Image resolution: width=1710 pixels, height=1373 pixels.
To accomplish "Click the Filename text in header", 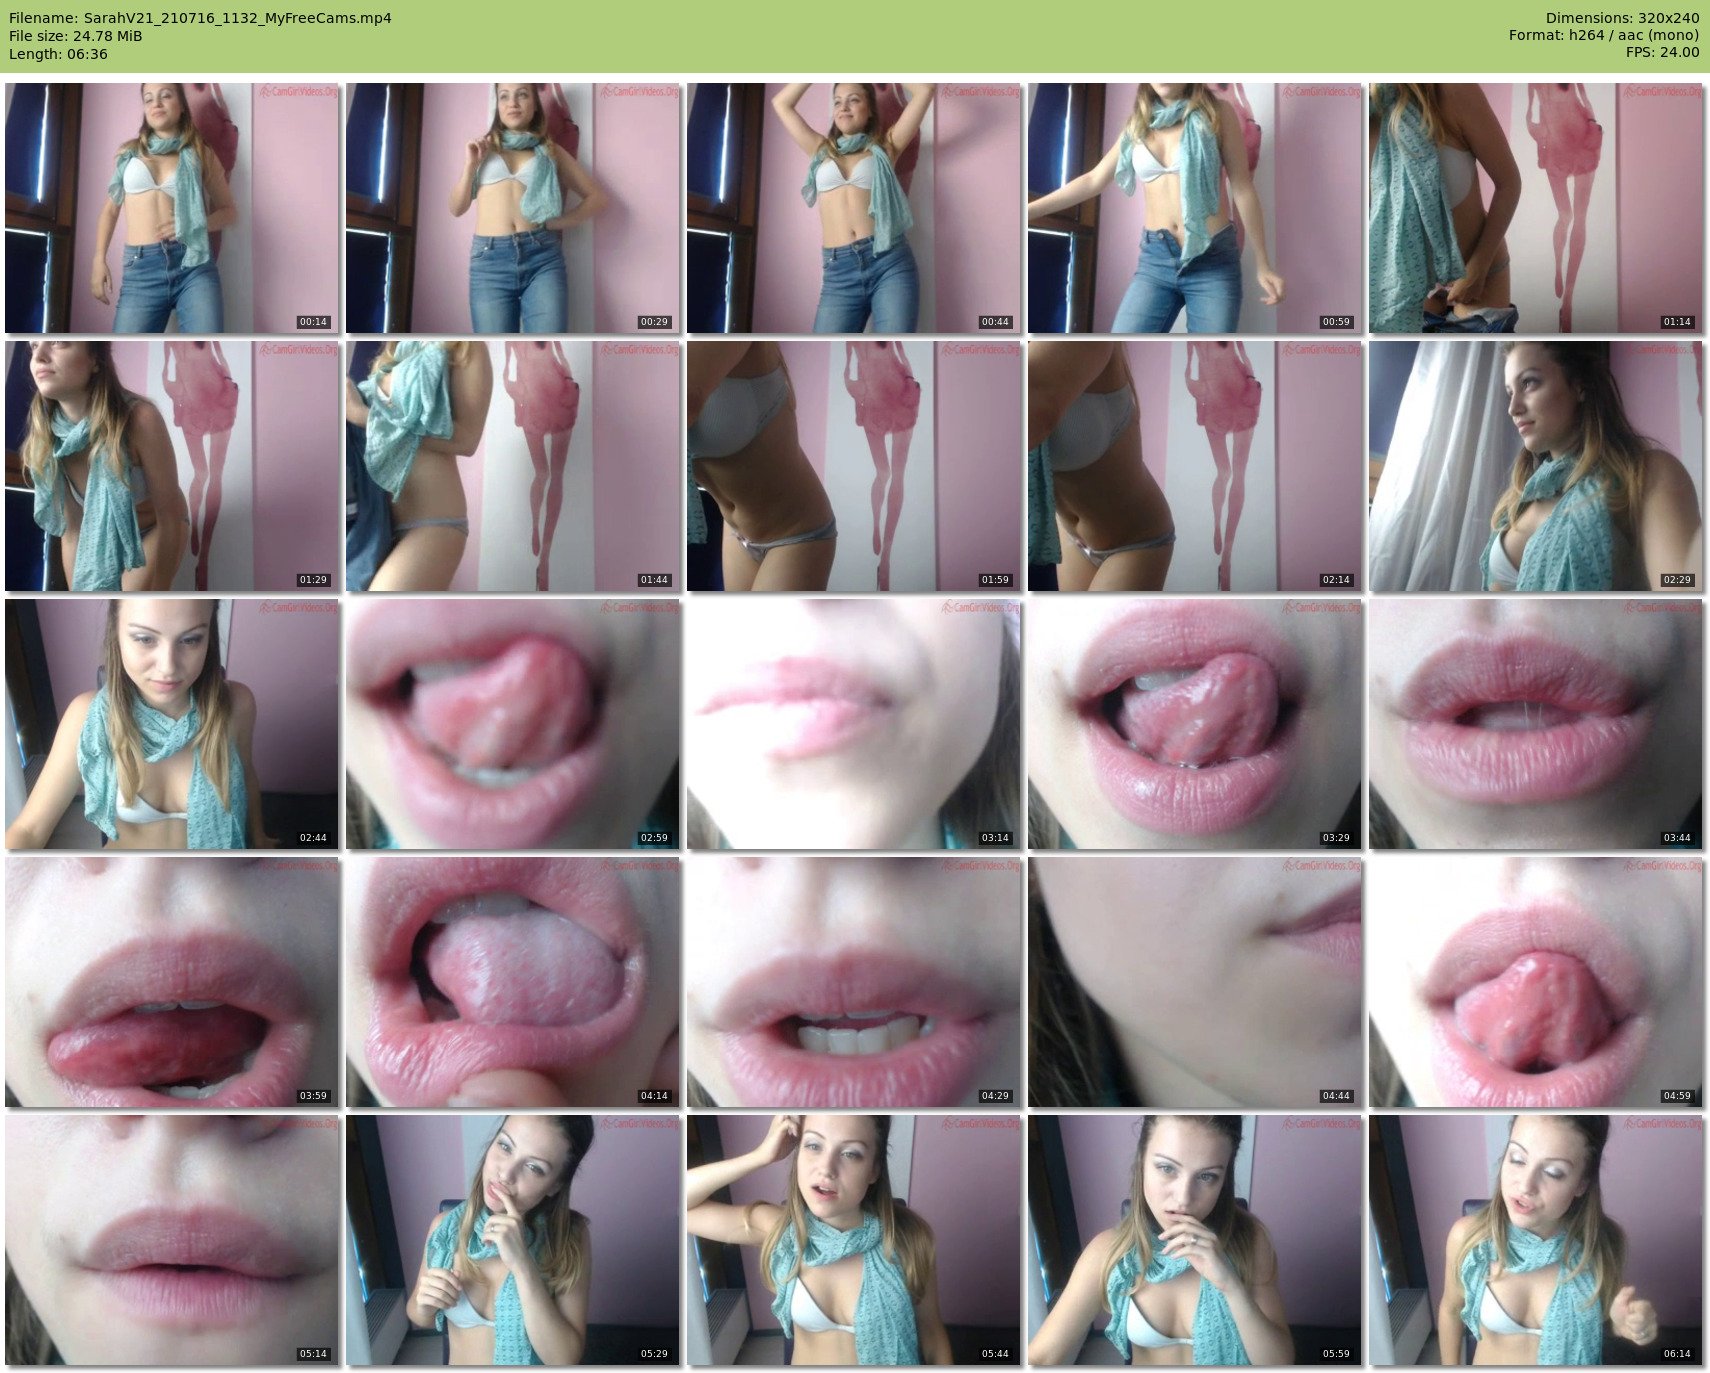I will tap(200, 18).
